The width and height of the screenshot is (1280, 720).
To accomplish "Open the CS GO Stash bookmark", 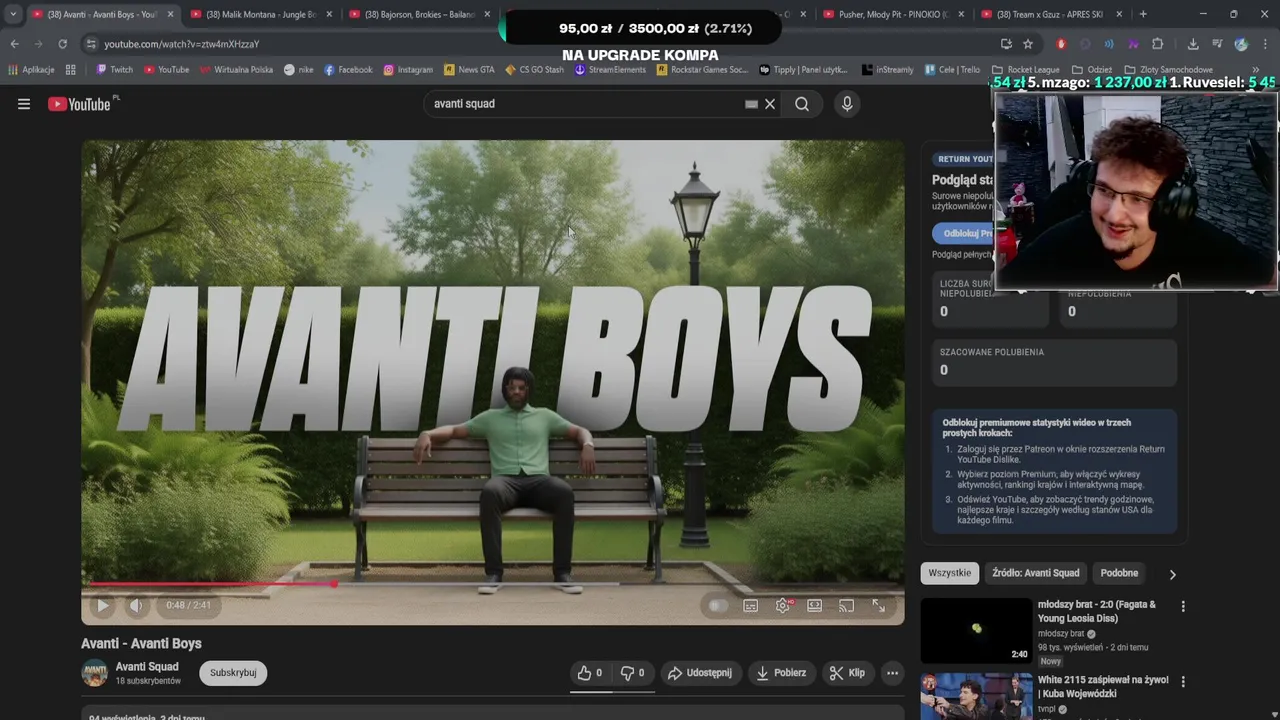I will click(x=535, y=70).
